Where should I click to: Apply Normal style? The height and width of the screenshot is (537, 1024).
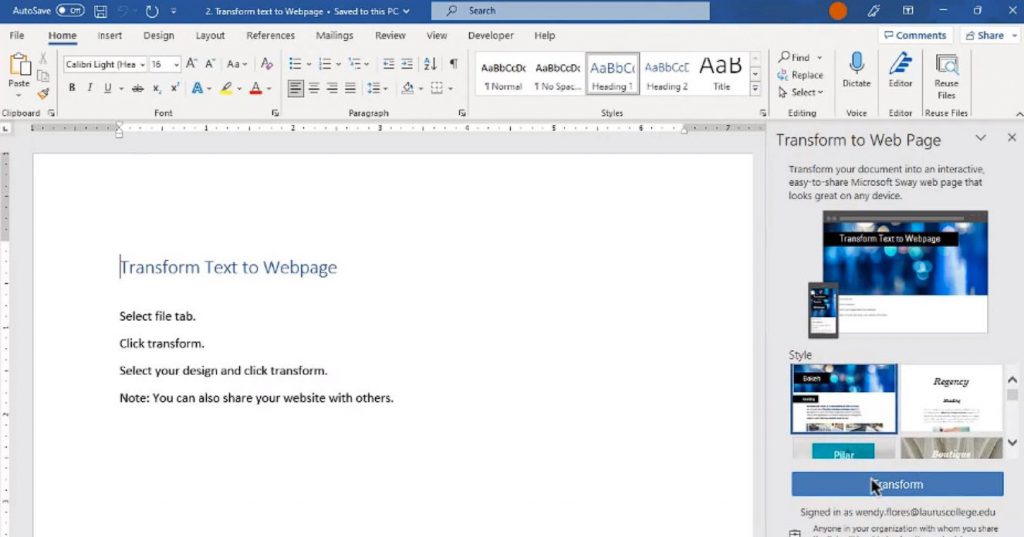click(x=503, y=74)
